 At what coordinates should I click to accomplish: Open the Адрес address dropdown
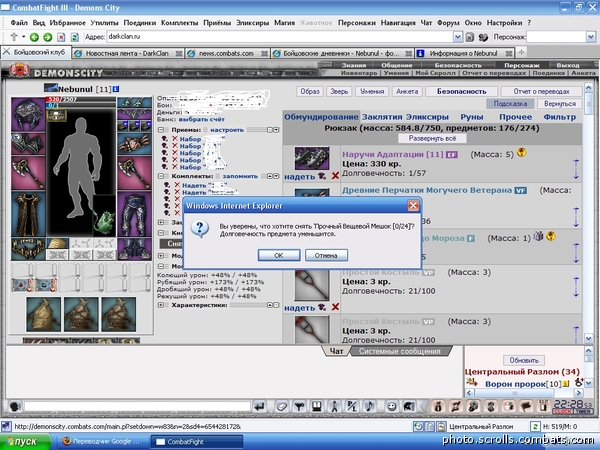(458, 37)
